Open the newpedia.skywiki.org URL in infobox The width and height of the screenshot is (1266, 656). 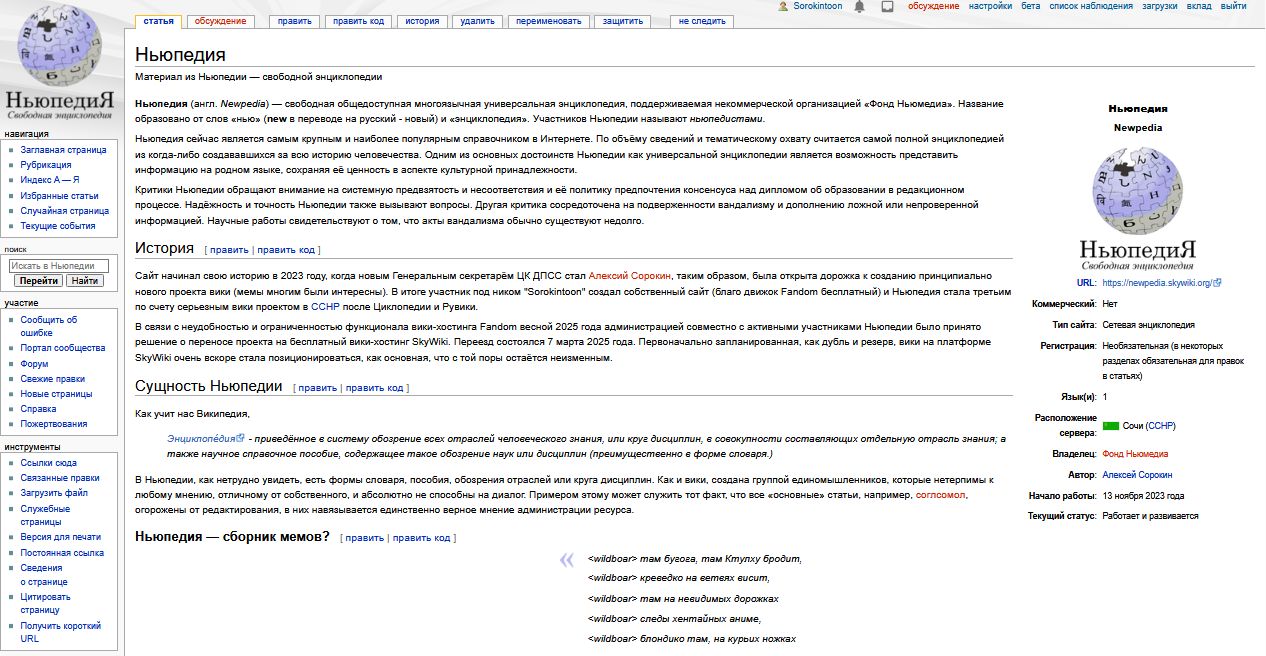(x=1161, y=283)
